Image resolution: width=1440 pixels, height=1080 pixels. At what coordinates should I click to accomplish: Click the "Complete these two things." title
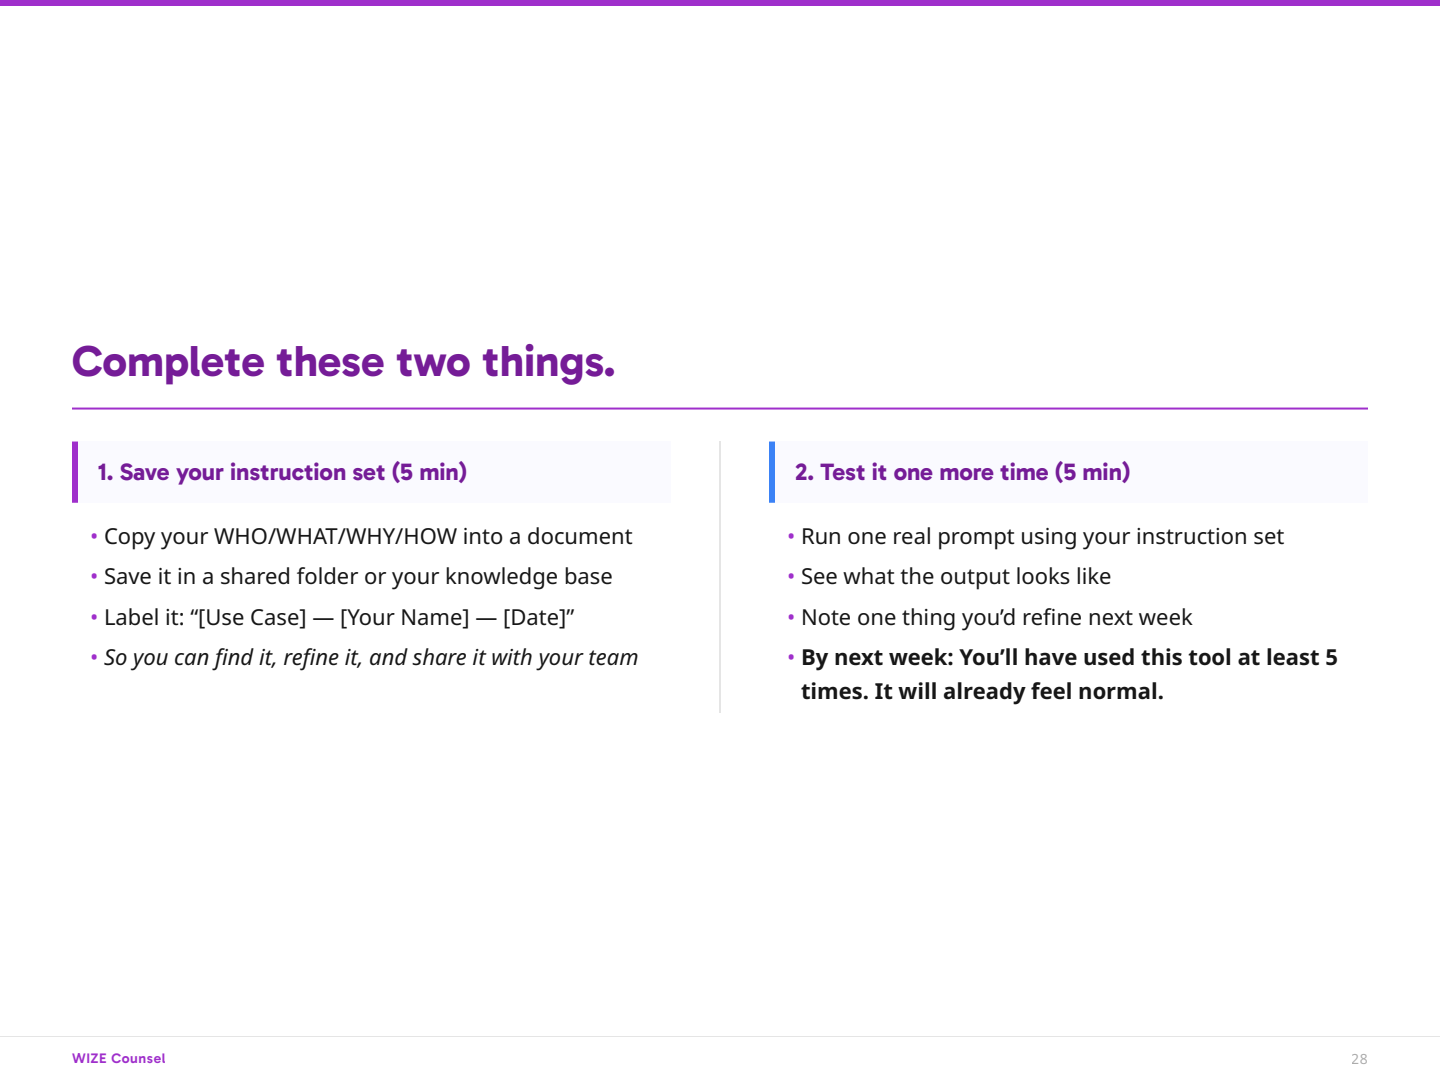click(x=343, y=362)
